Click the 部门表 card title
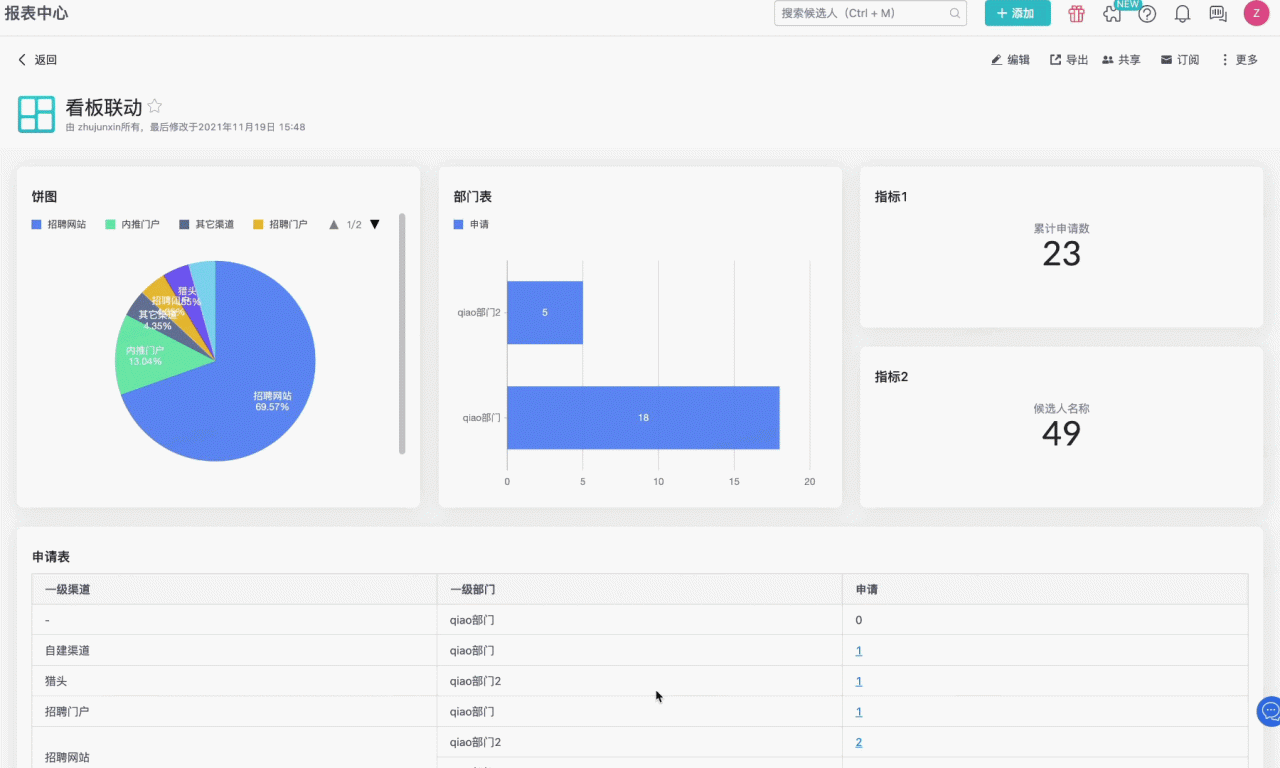1280x768 pixels. click(x=473, y=197)
